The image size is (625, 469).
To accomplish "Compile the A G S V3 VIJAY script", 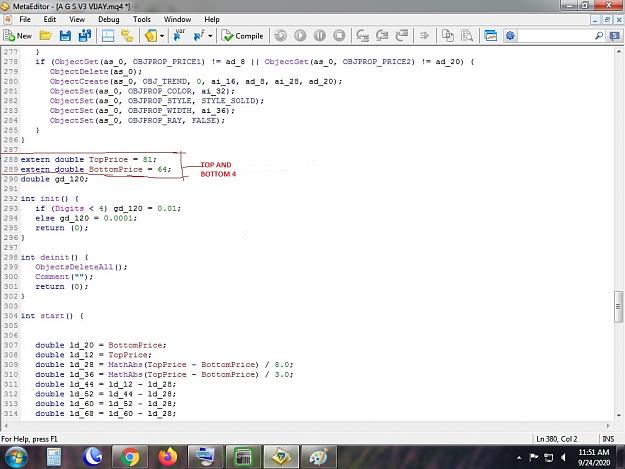I will coord(242,36).
